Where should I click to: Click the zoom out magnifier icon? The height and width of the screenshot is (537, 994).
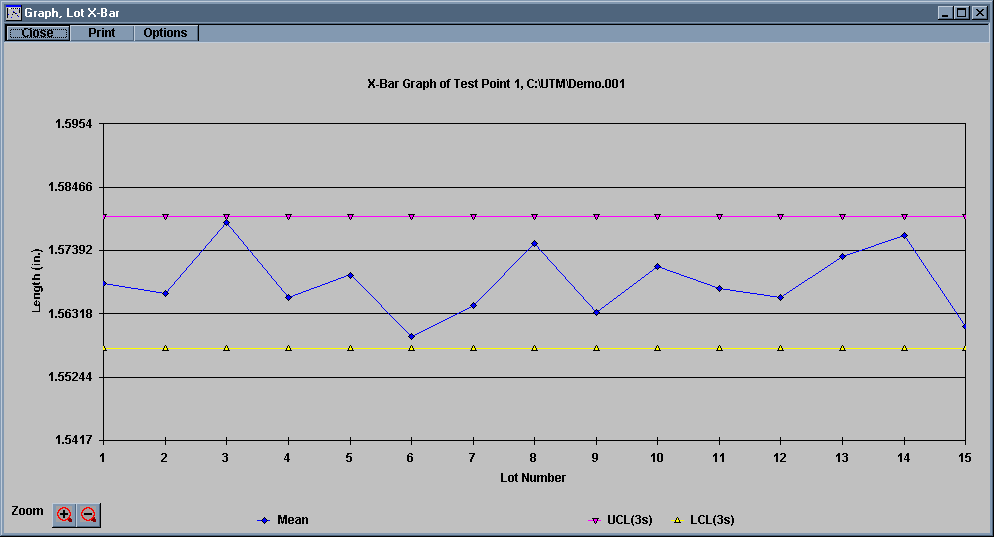[x=89, y=515]
